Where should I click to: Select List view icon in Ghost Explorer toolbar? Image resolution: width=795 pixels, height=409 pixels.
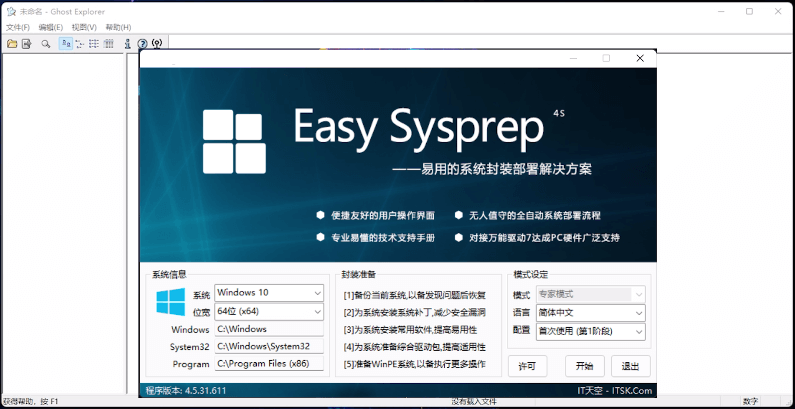coord(94,44)
